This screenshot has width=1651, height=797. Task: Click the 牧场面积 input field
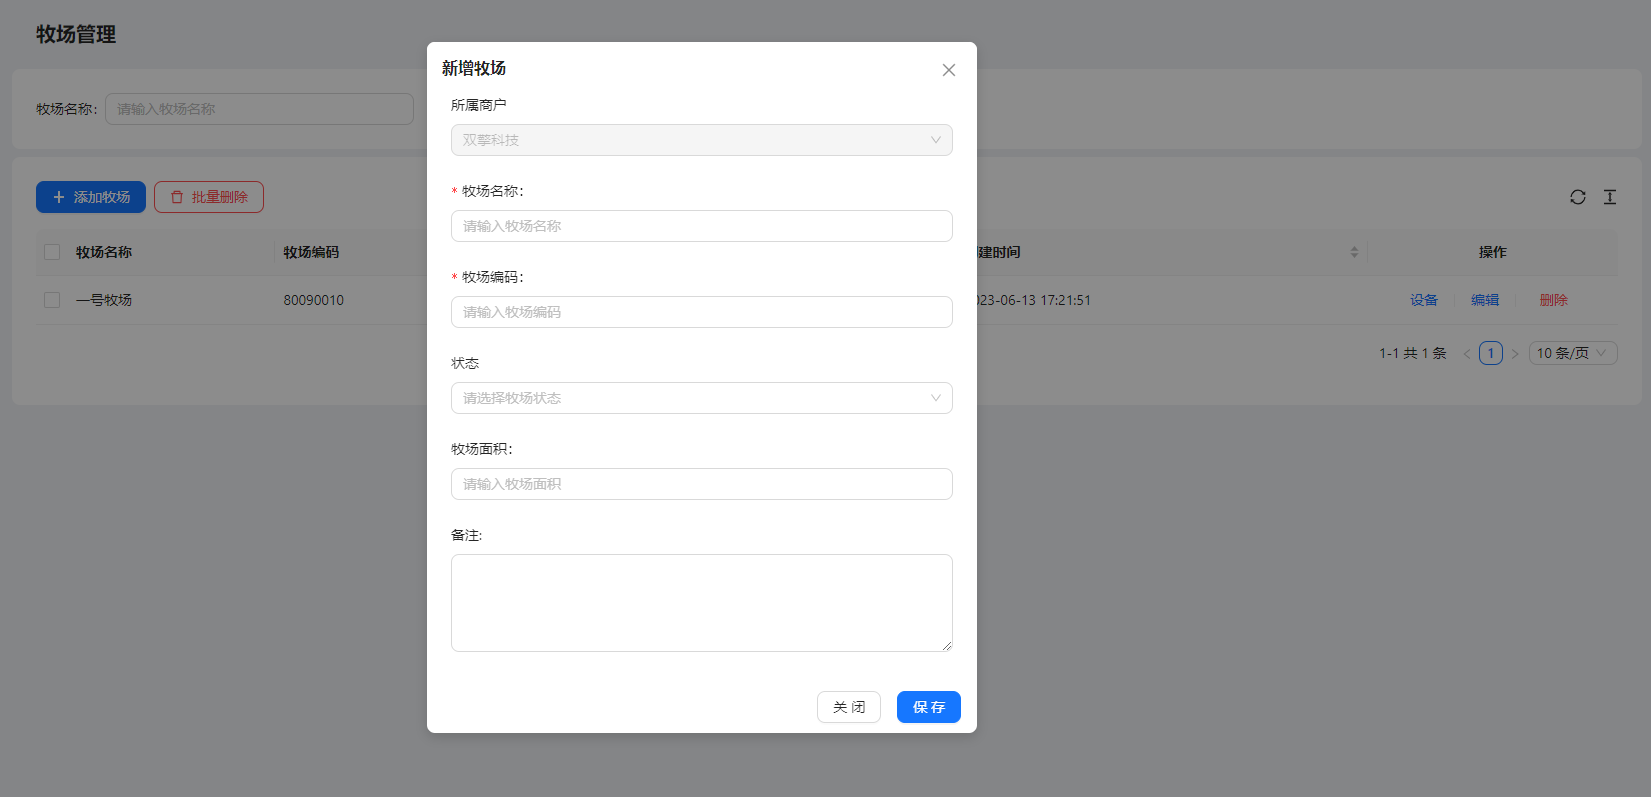[702, 484]
